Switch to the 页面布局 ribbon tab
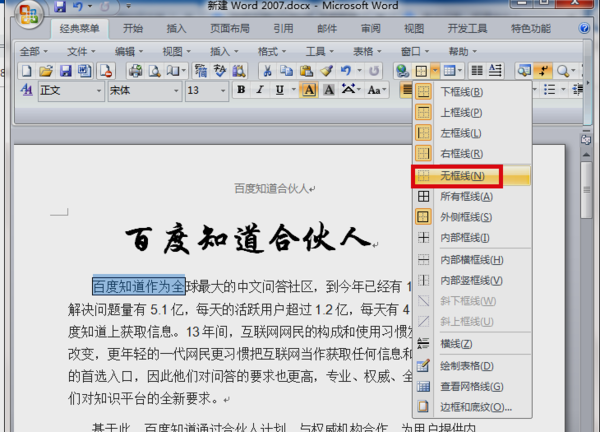The width and height of the screenshot is (600, 432). tap(230, 28)
